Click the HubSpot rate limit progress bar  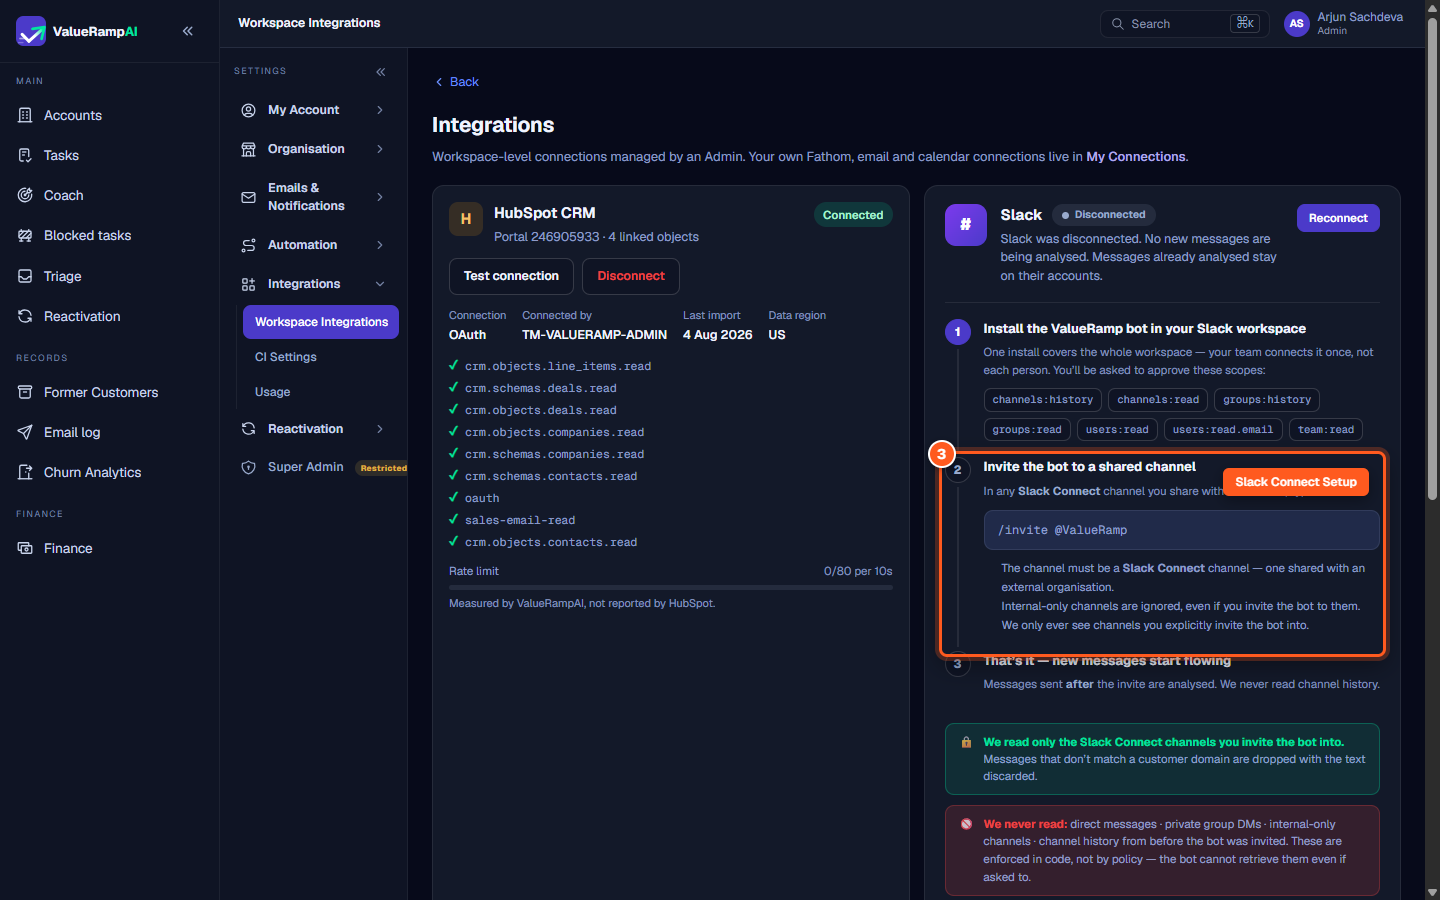coord(671,588)
